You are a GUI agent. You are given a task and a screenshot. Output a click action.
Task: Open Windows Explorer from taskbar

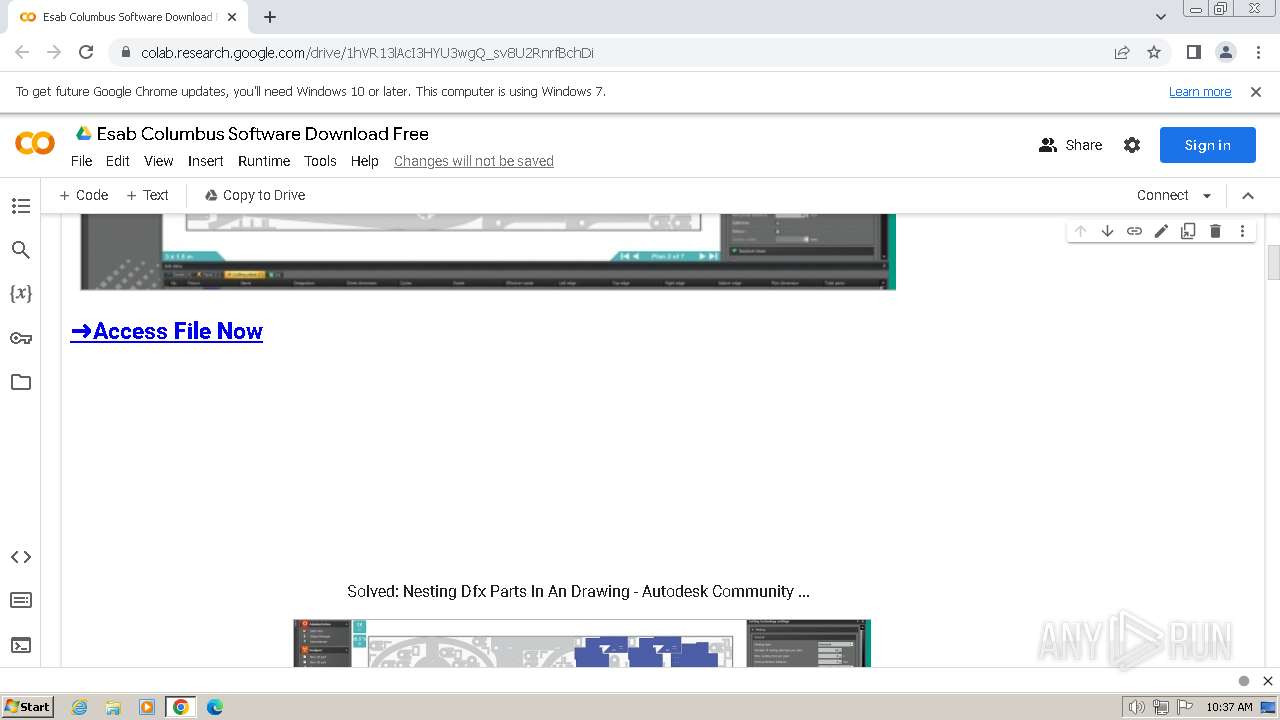(x=113, y=707)
